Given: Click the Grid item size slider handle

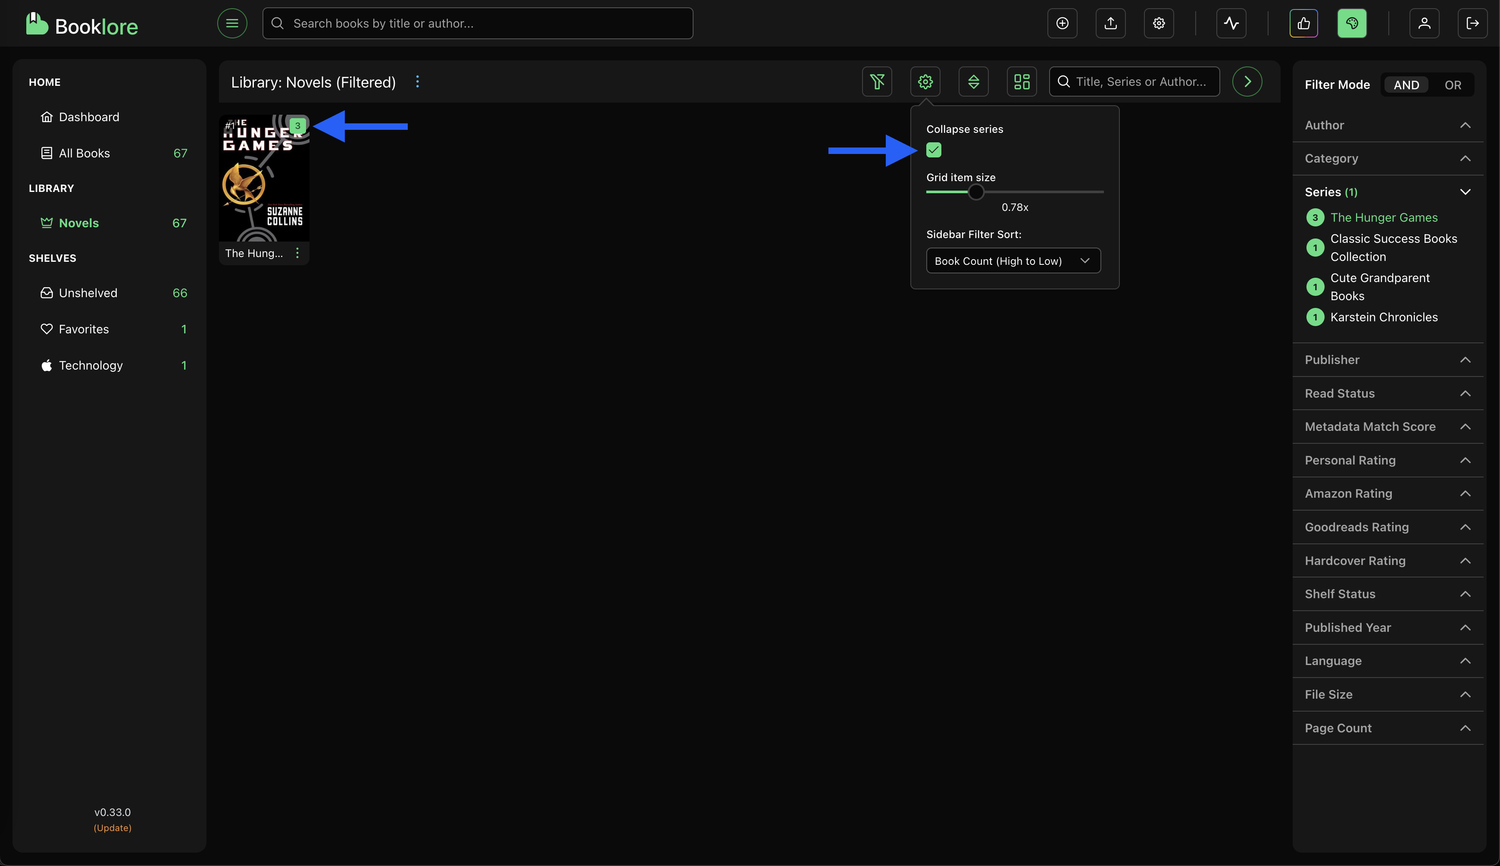Looking at the screenshot, I should pos(976,192).
